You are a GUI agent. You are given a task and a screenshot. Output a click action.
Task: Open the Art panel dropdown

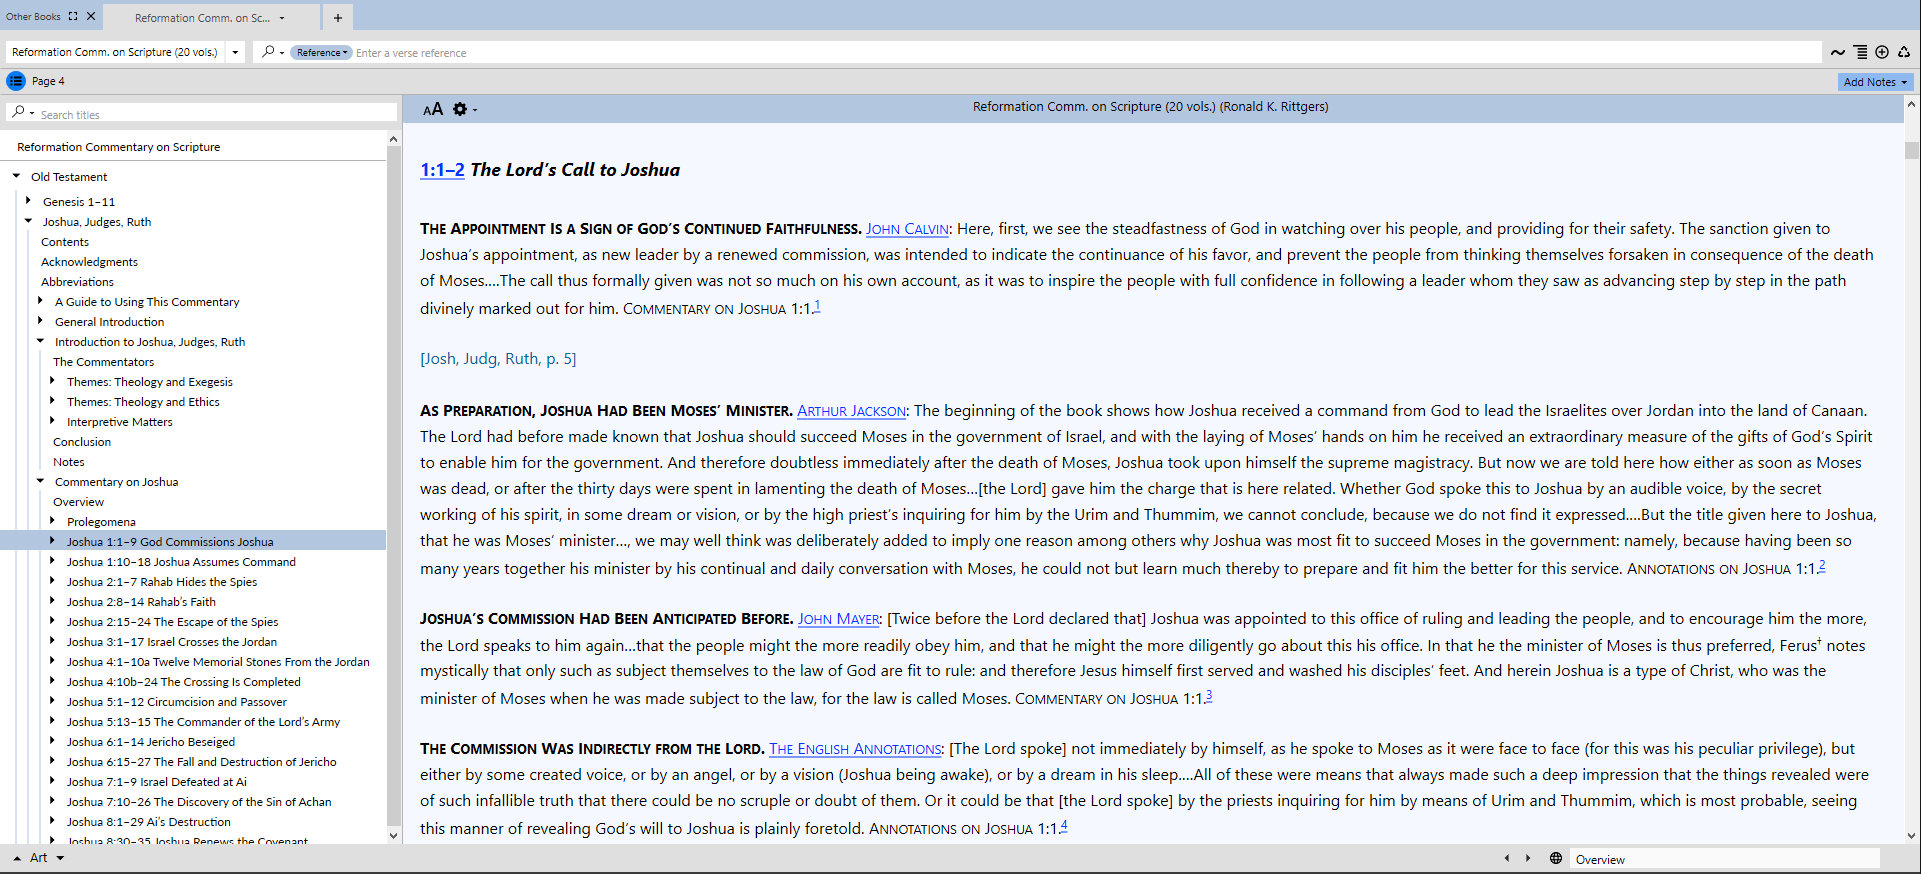(x=60, y=858)
